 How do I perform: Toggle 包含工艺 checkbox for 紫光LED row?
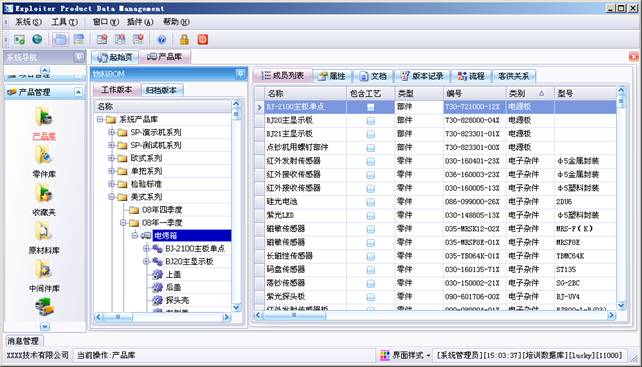click(x=371, y=215)
